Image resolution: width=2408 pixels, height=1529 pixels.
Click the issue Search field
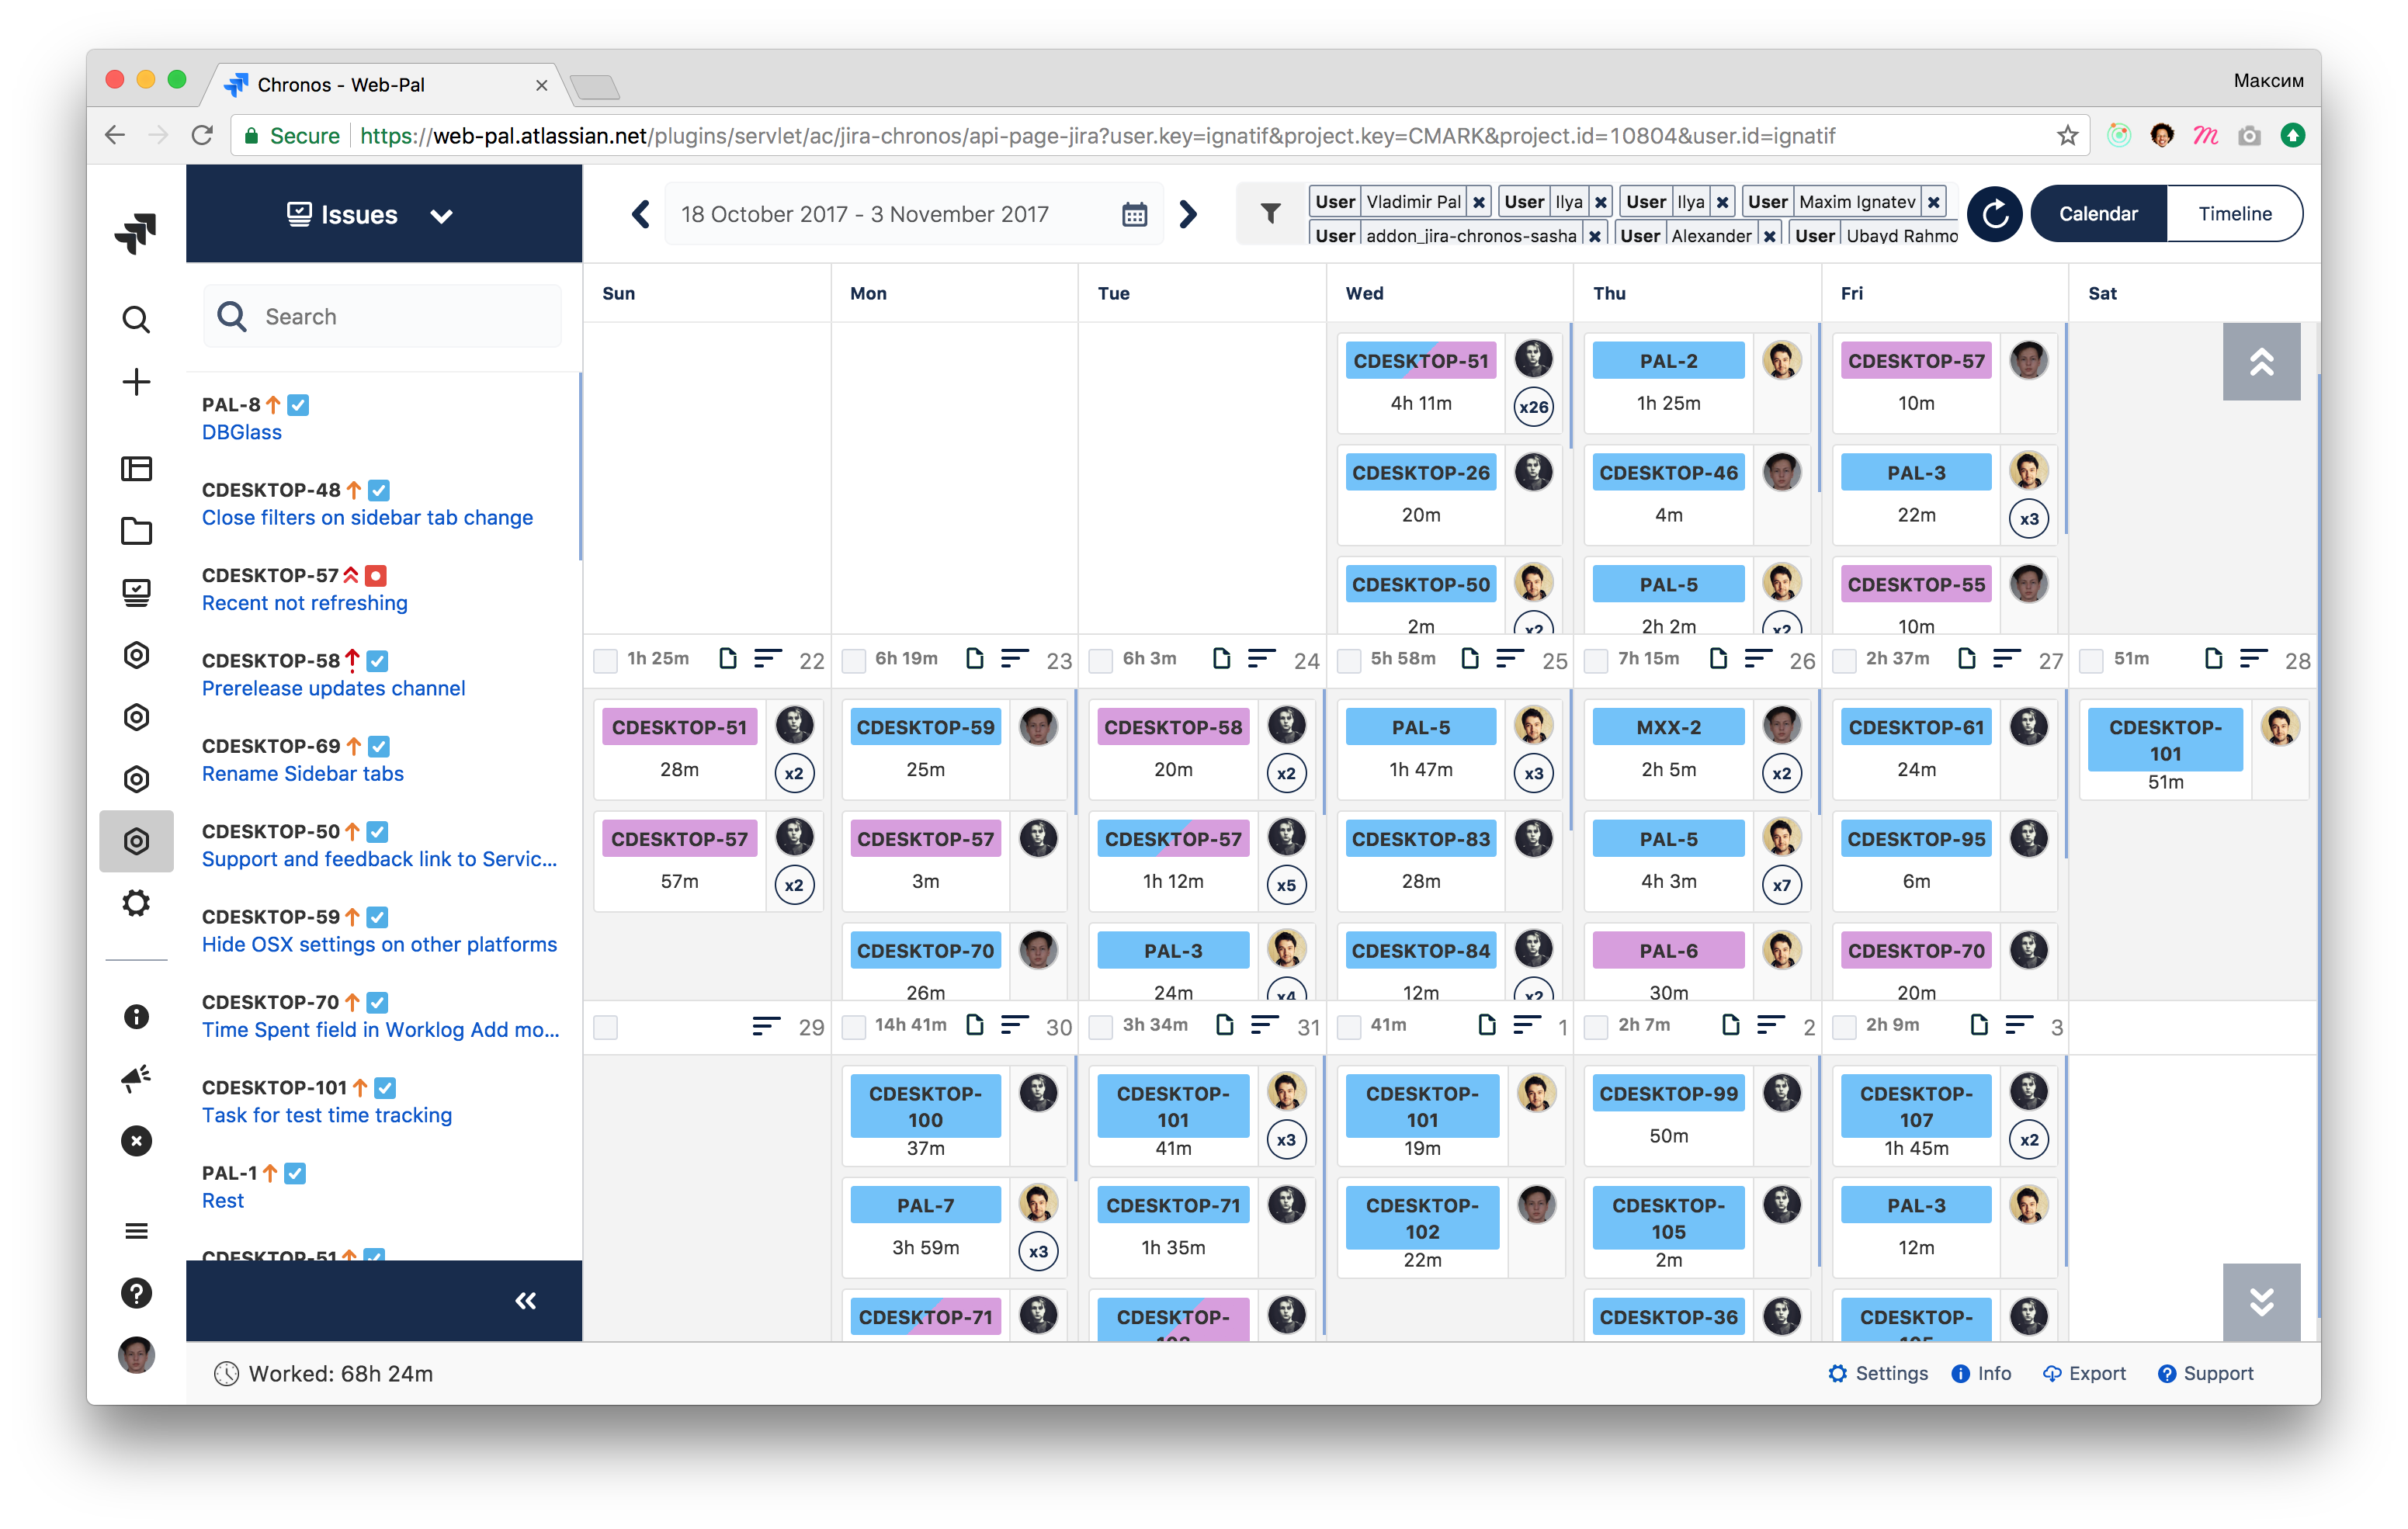point(383,316)
